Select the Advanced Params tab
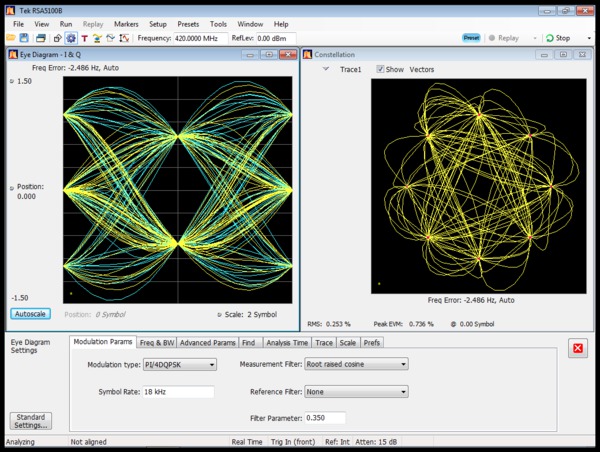The height and width of the screenshot is (452, 600). 208,342
